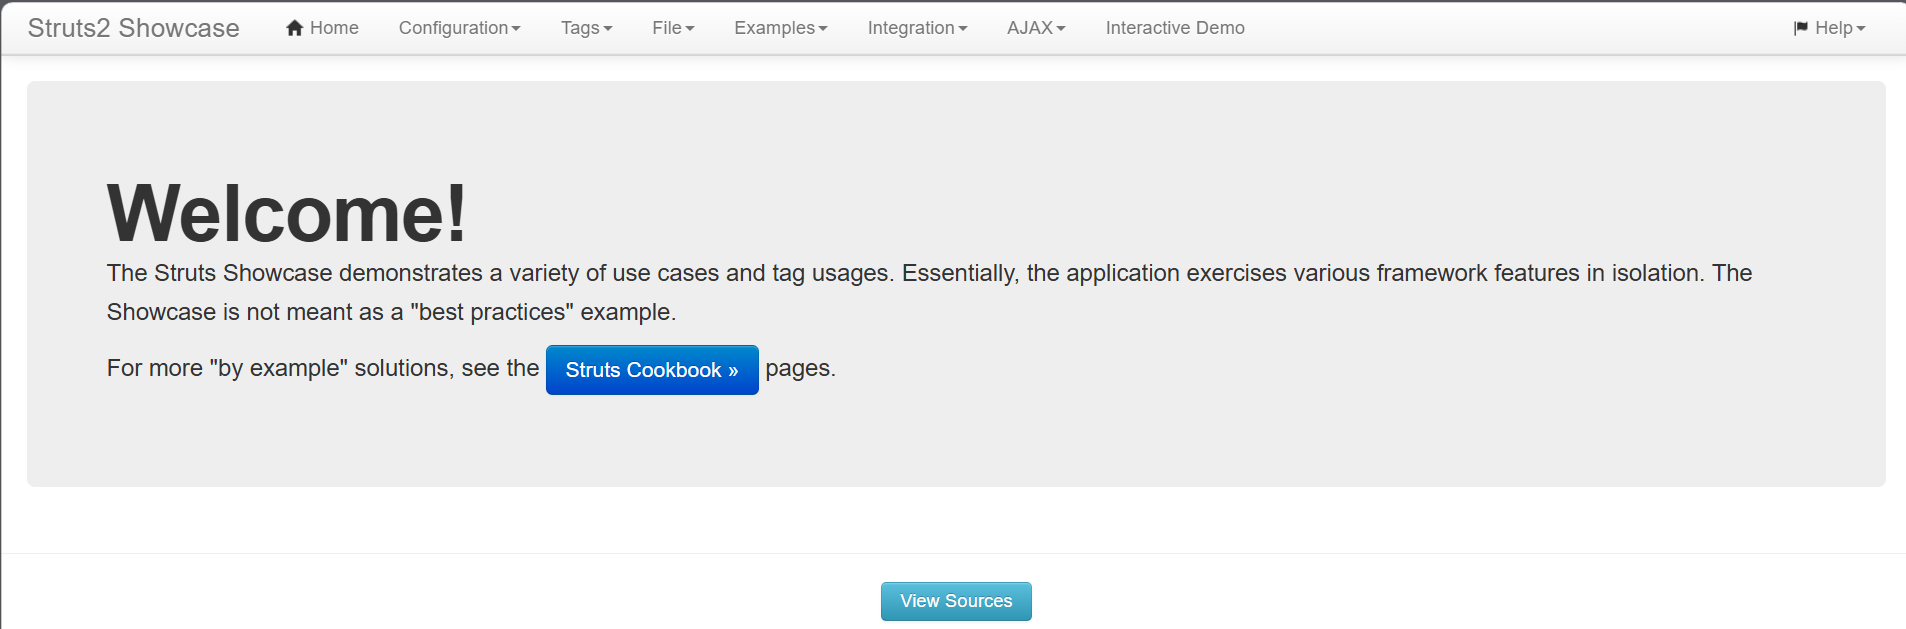
Task: Click the caret arrow next to Tags
Action: (608, 29)
